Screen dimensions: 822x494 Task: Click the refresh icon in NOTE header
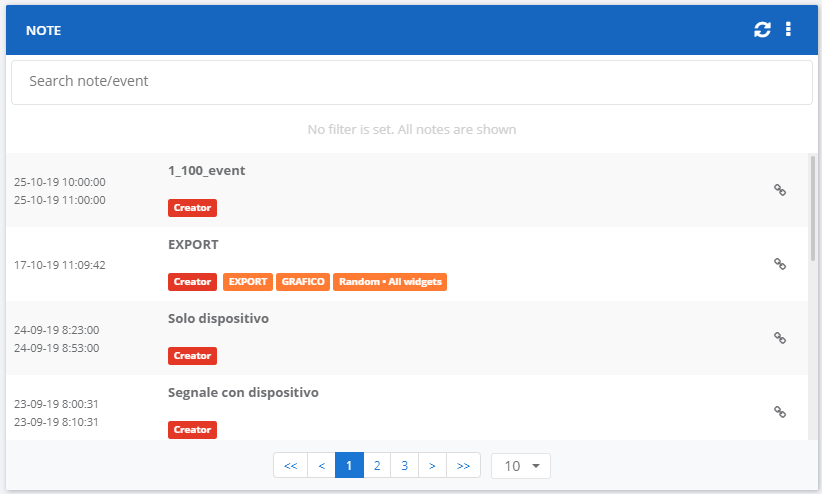[762, 29]
